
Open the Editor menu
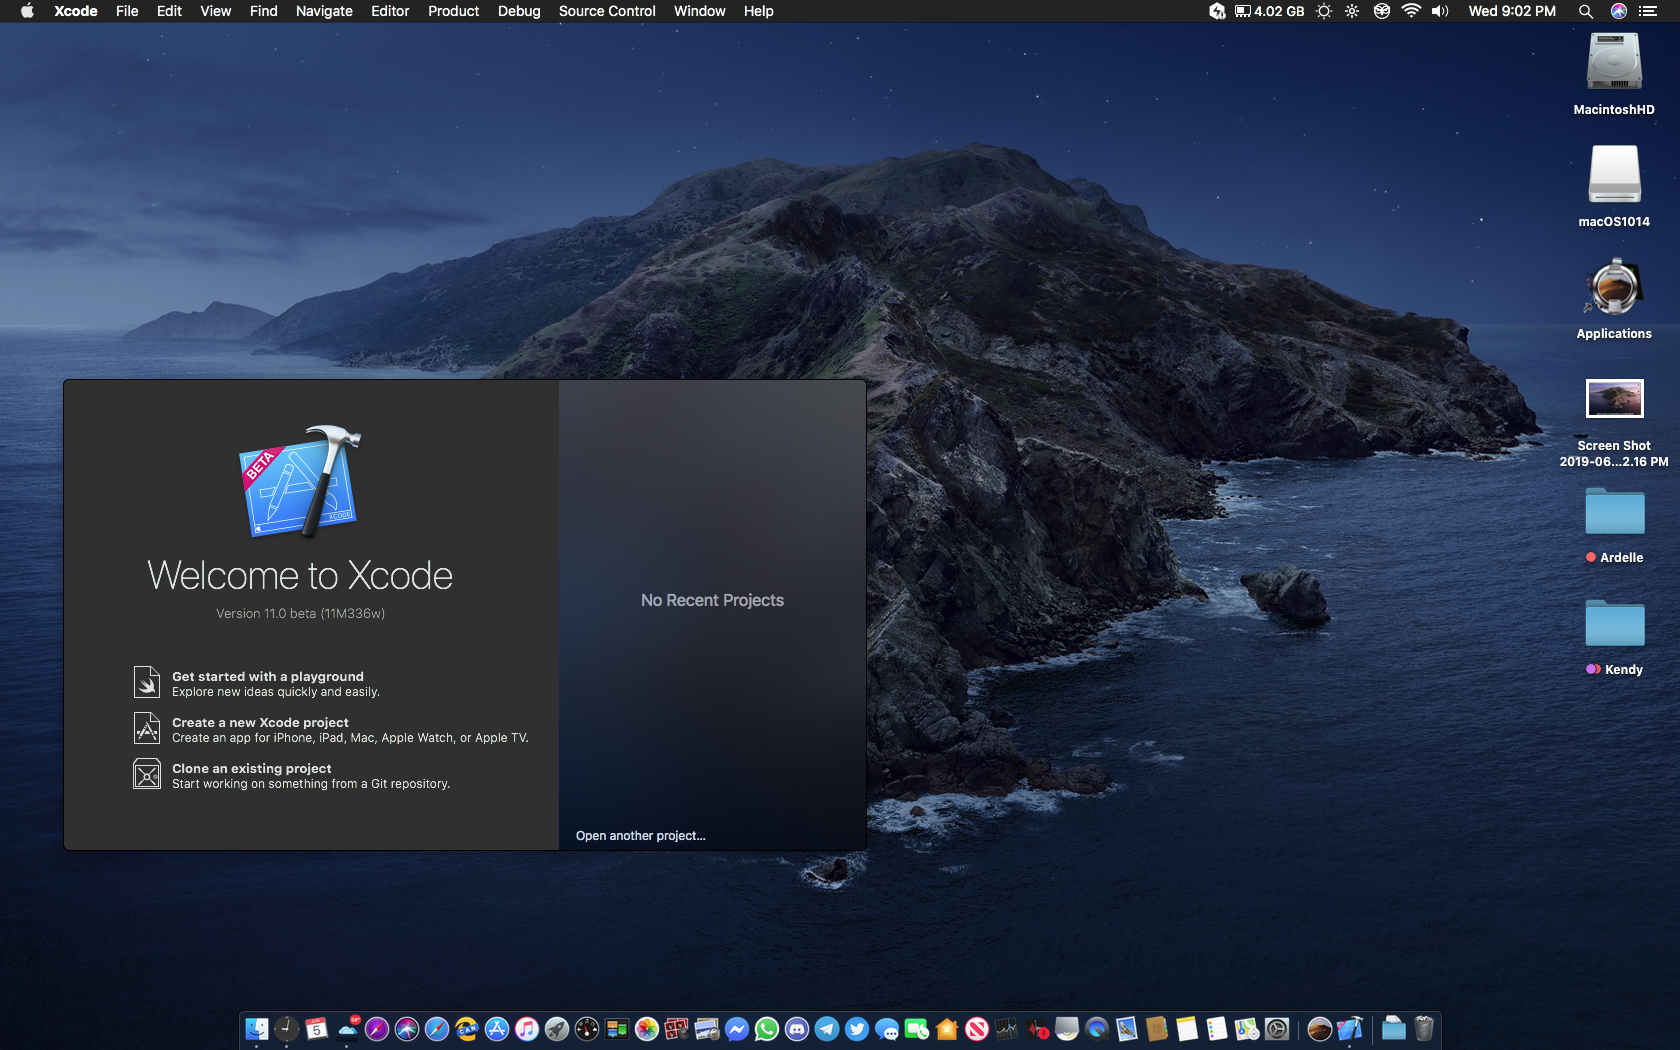(x=390, y=11)
